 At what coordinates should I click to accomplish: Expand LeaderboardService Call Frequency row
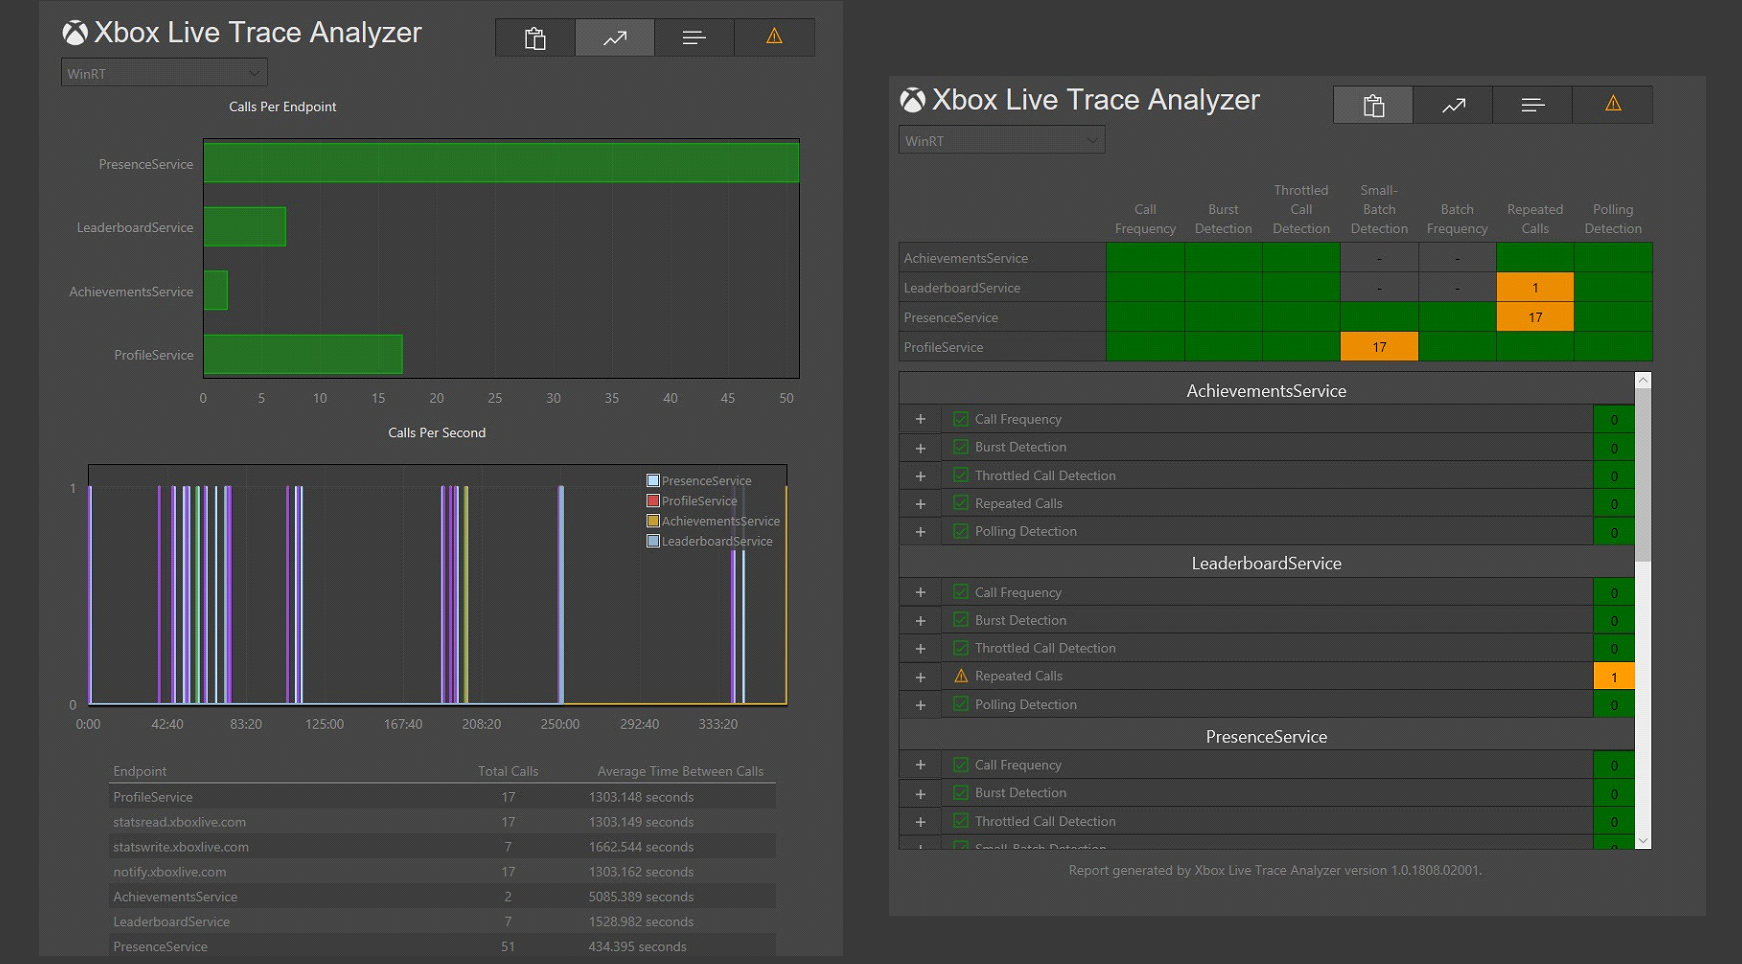point(920,592)
